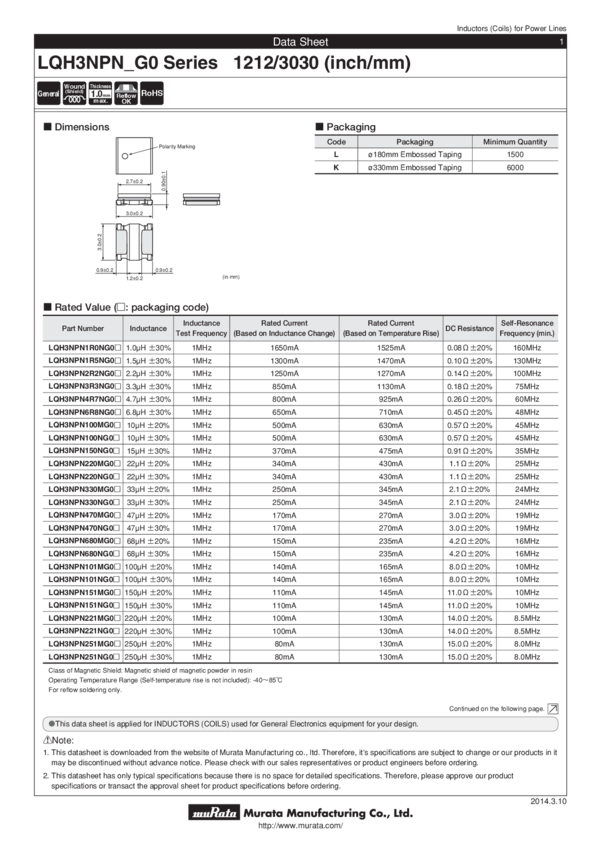
Task: Click part number LQH3NPN330NG0
Action: [x=83, y=502]
